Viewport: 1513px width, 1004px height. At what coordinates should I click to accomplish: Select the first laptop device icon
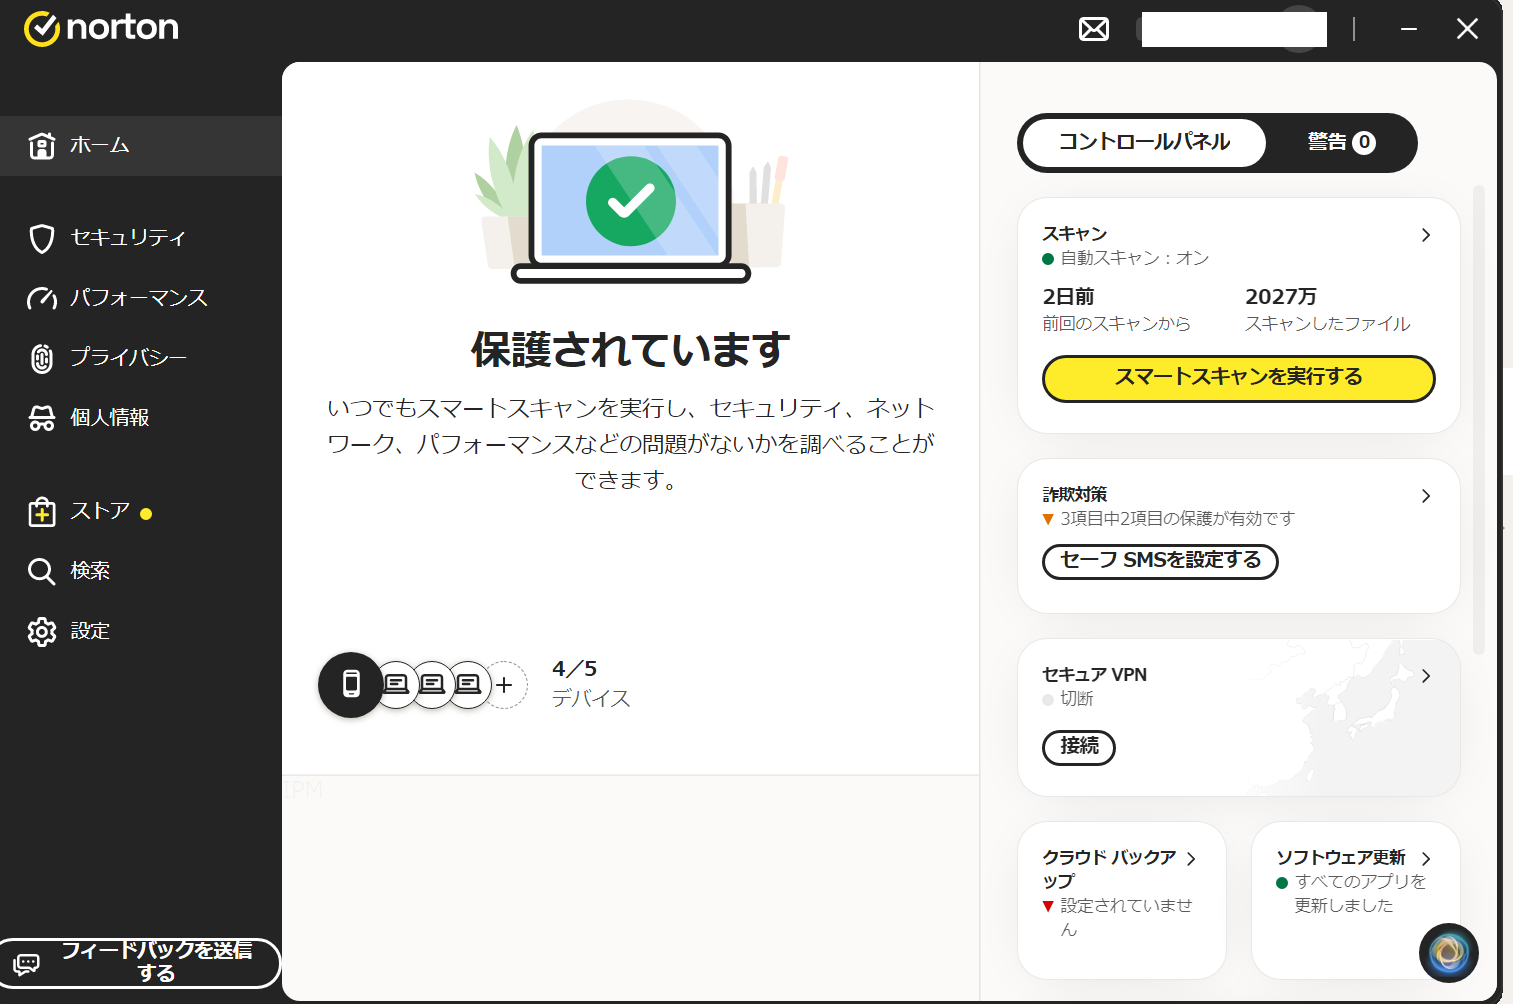(x=396, y=685)
